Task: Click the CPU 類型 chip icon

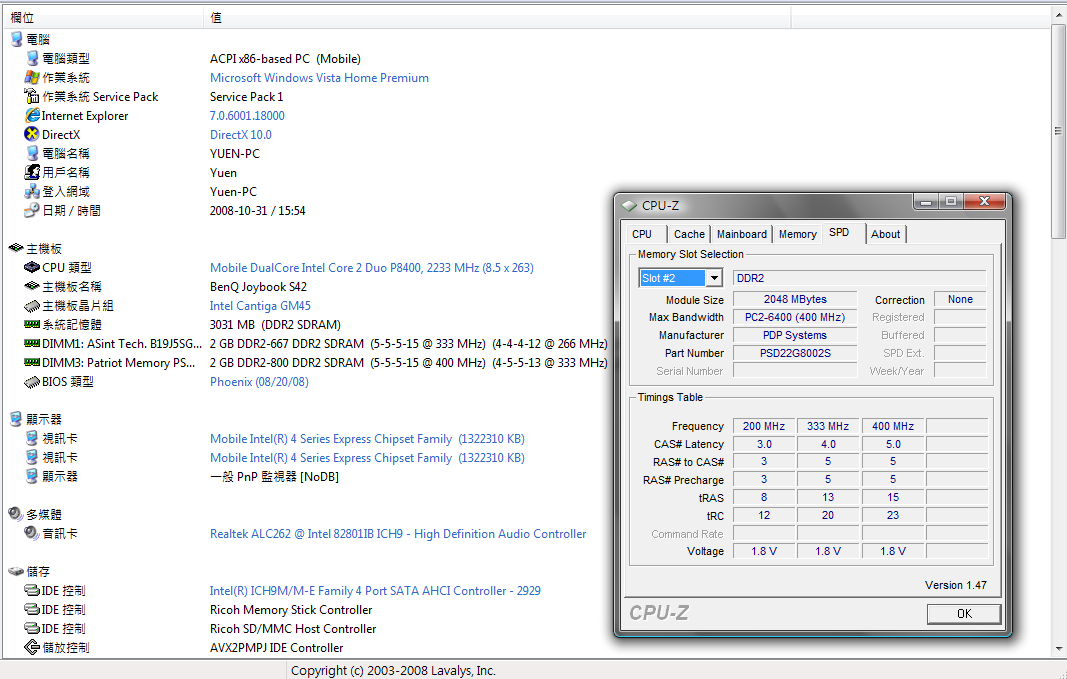Action: (x=32, y=267)
